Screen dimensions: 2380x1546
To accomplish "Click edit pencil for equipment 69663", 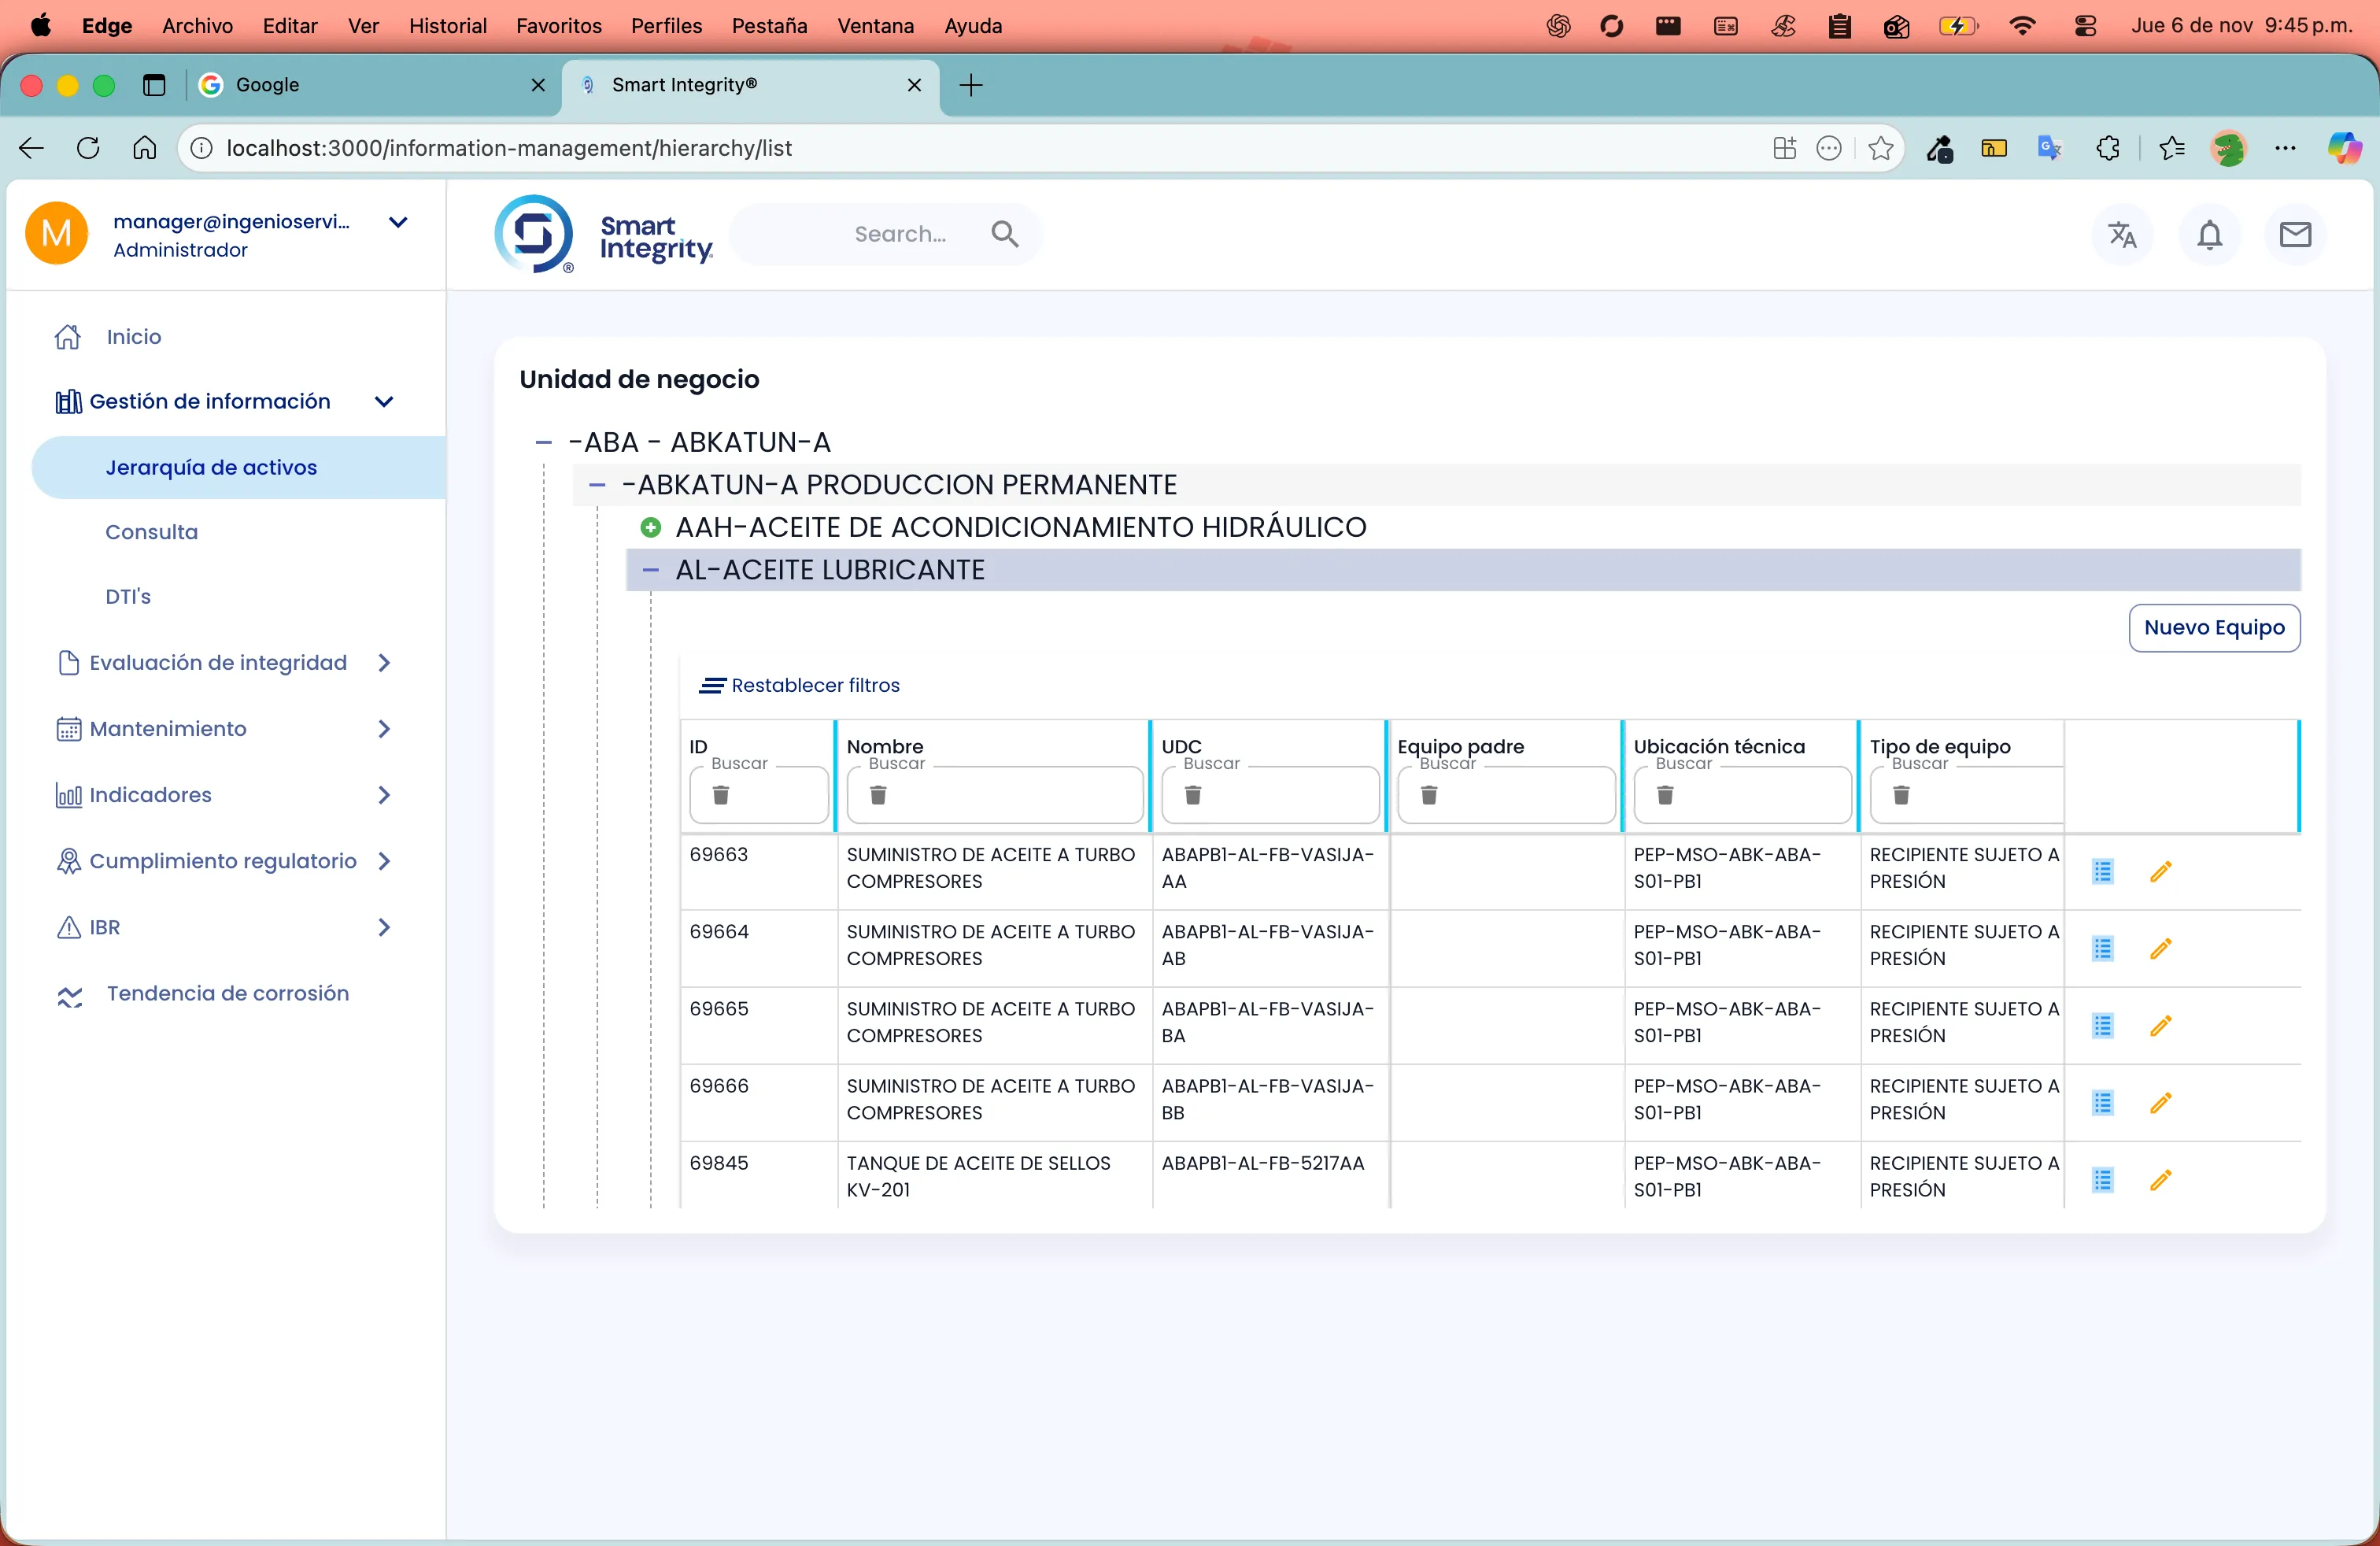I will tap(2160, 871).
